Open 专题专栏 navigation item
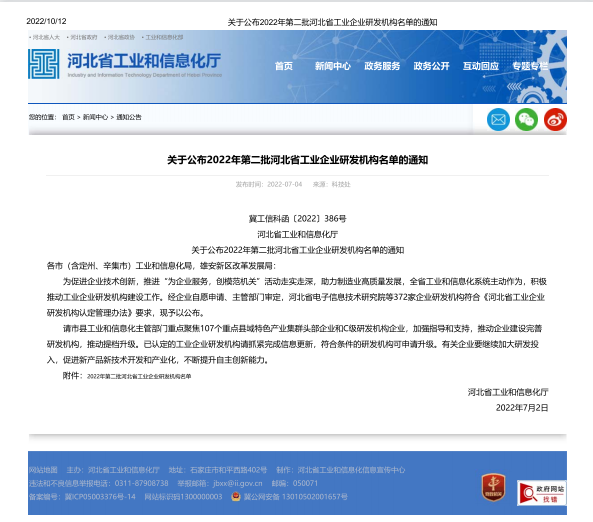Image resolution: width=593 pixels, height=522 pixels. pyautogui.click(x=530, y=66)
